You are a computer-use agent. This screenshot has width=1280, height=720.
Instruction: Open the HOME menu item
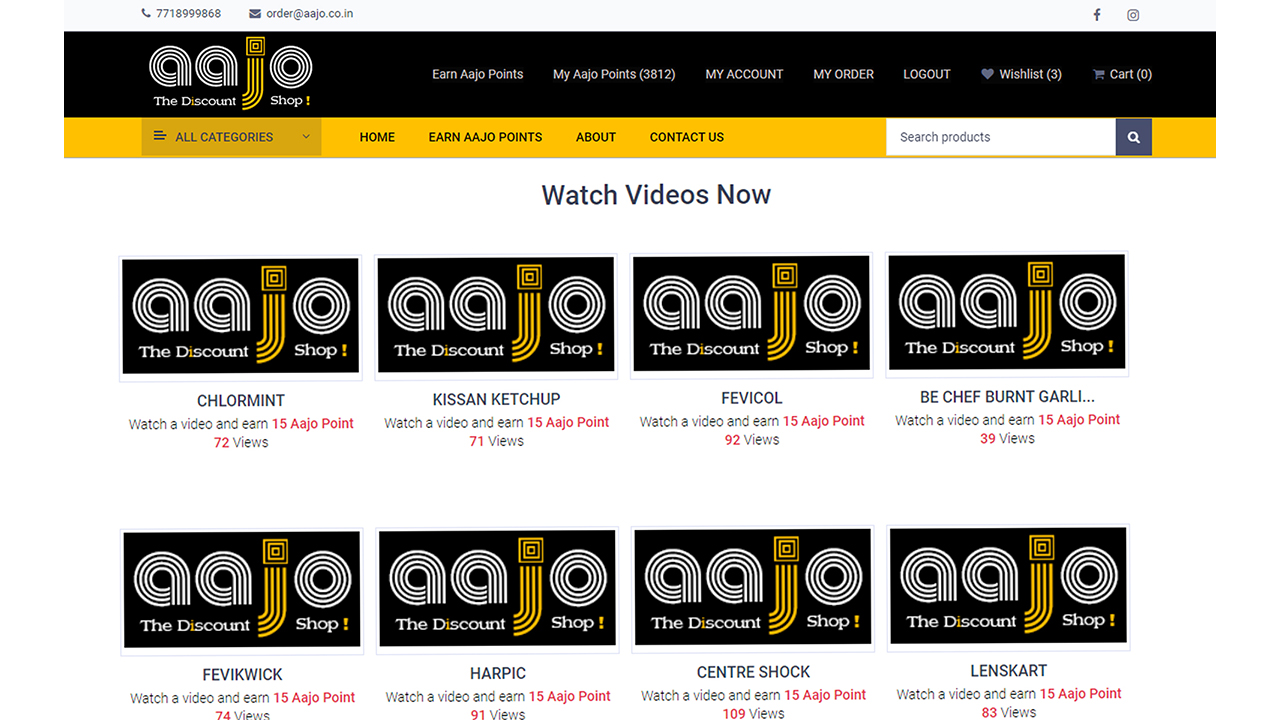(377, 137)
